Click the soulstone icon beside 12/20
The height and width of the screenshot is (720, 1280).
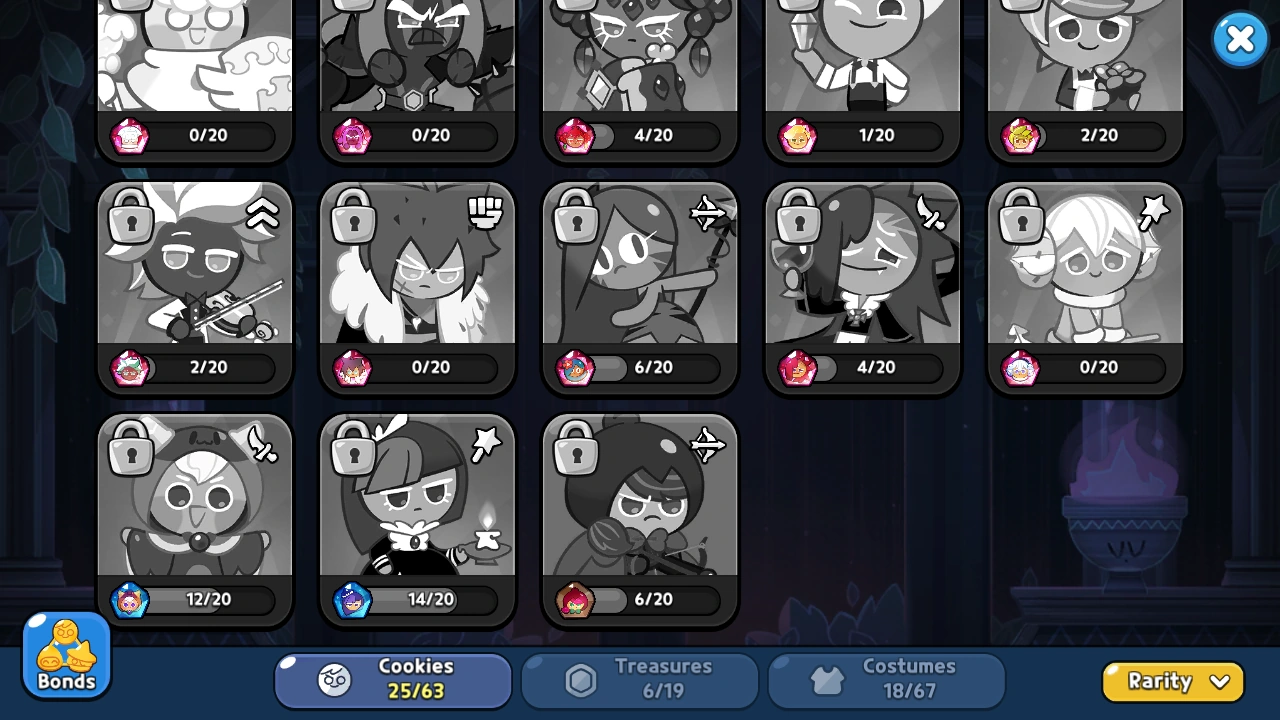130,600
